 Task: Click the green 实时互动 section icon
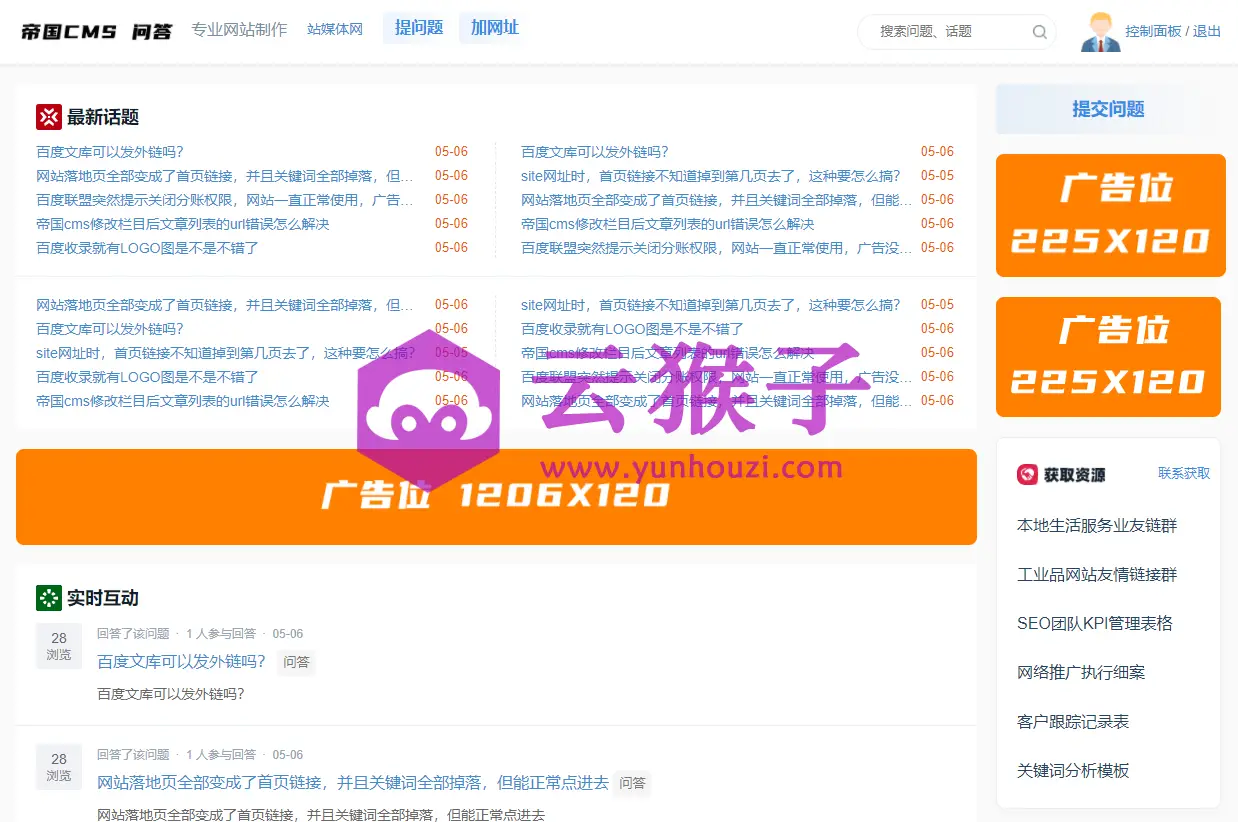coord(49,598)
